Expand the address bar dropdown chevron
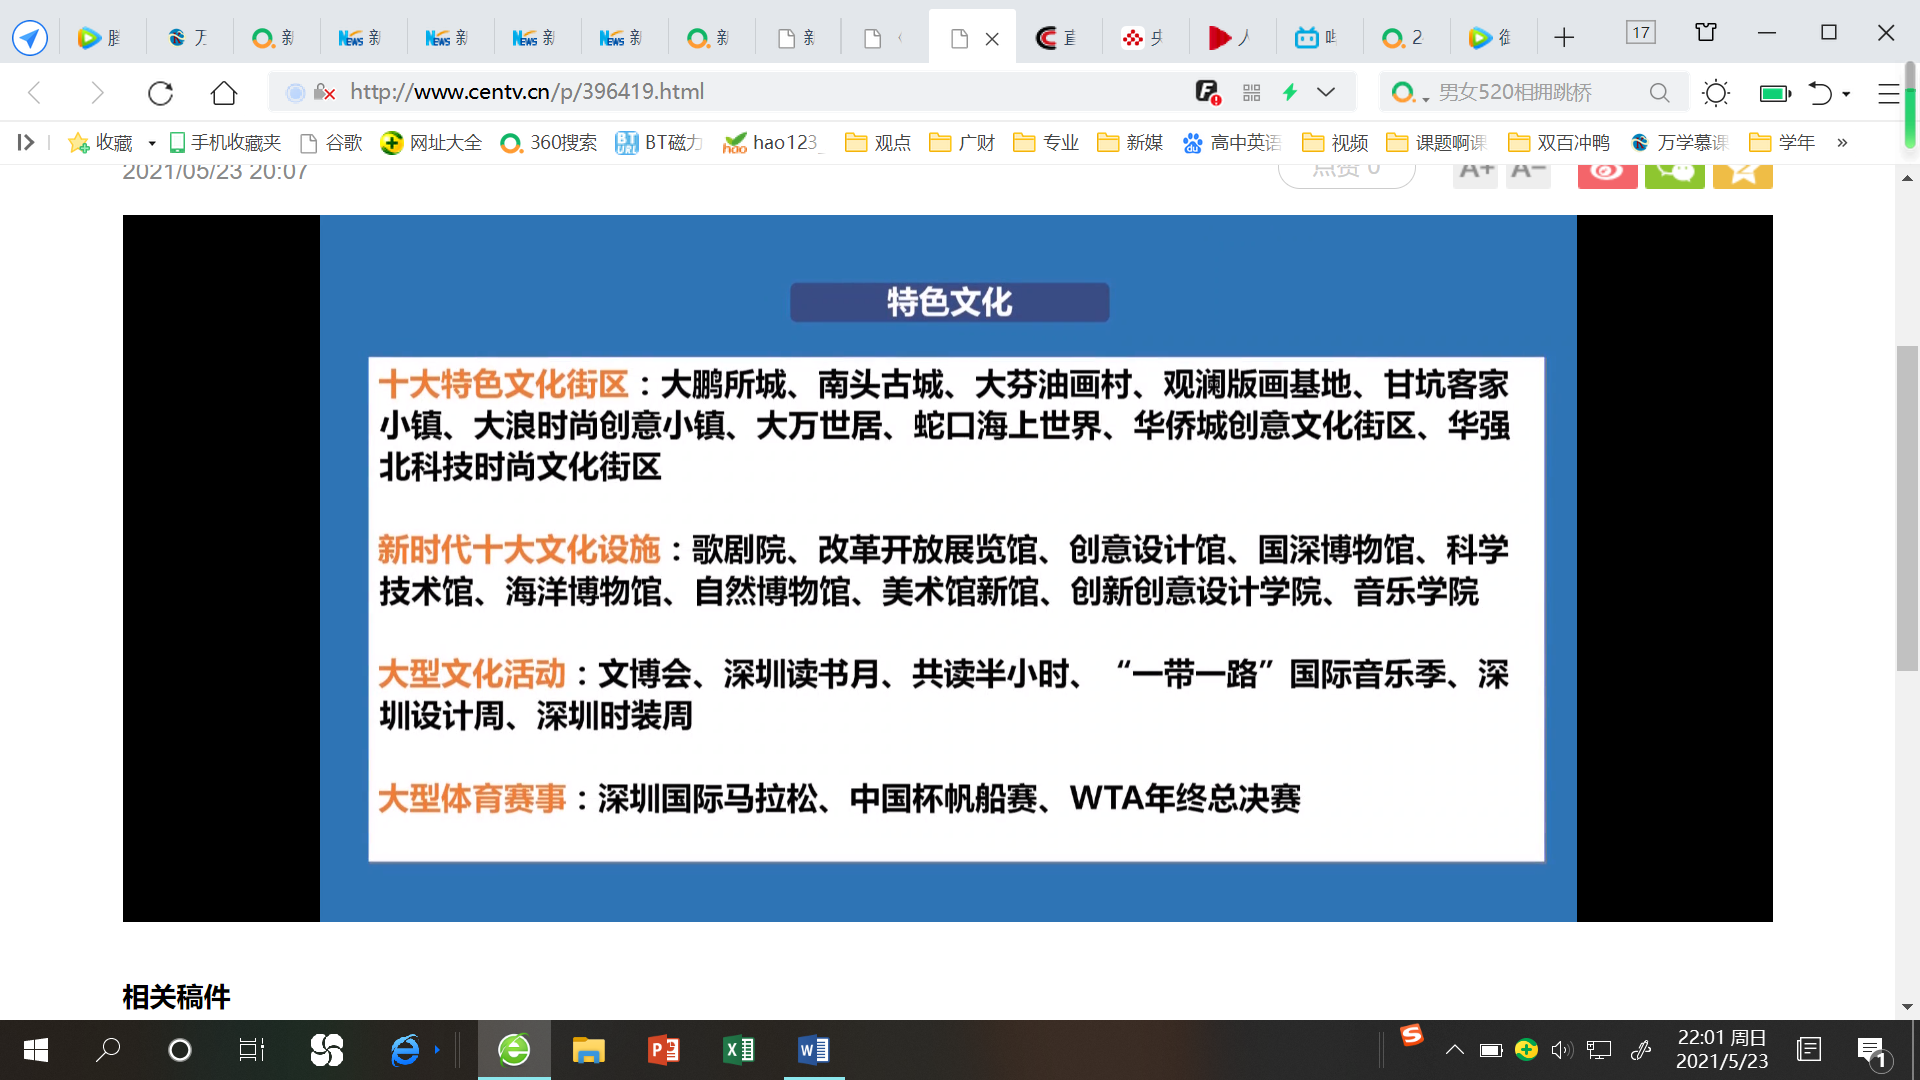This screenshot has width=1920, height=1080. [1326, 93]
